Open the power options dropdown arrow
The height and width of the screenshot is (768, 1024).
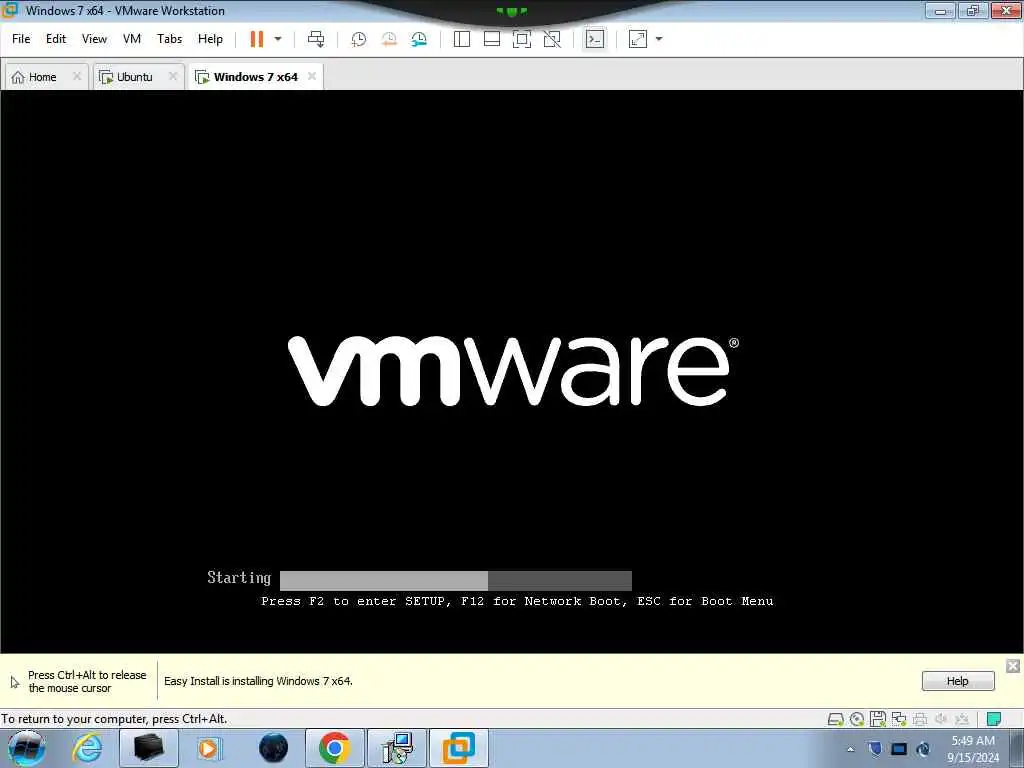coord(278,39)
